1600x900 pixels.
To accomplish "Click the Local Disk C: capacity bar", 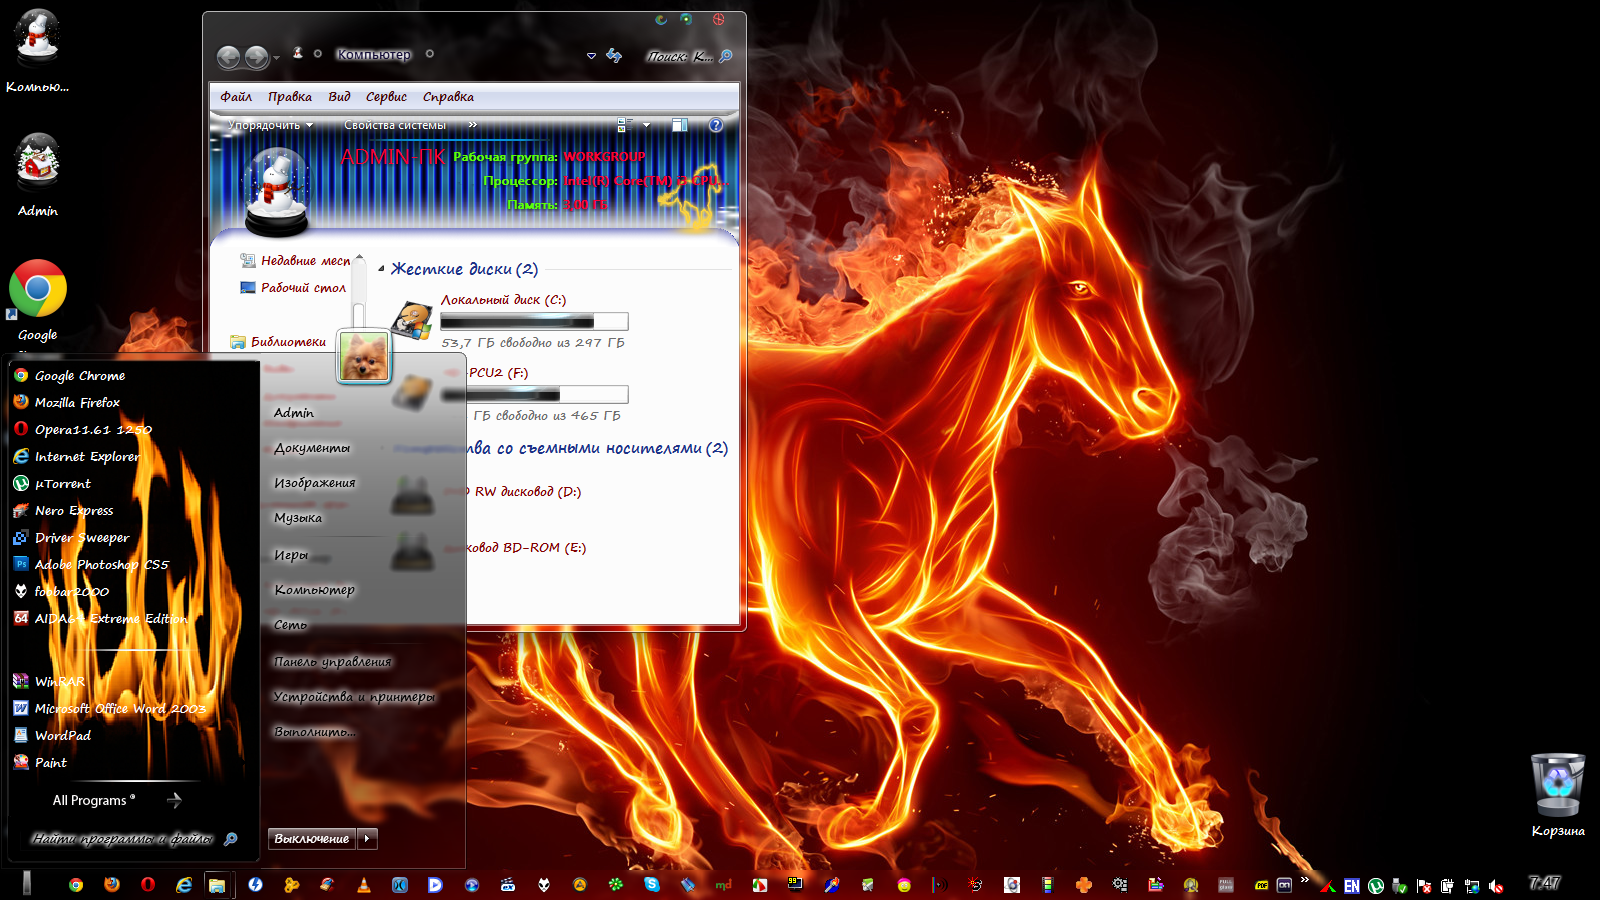I will (534, 321).
